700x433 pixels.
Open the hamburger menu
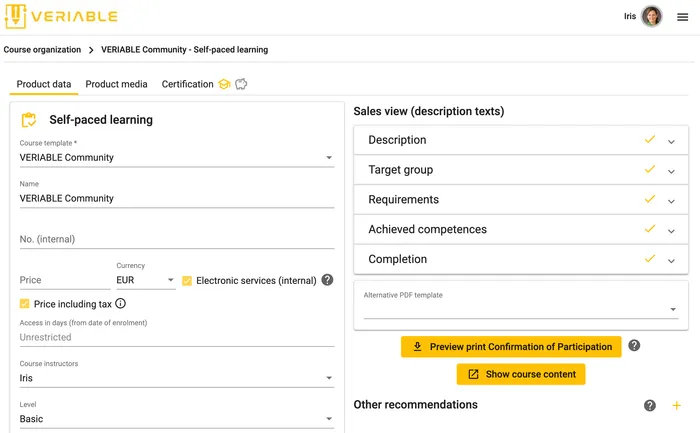[682, 17]
